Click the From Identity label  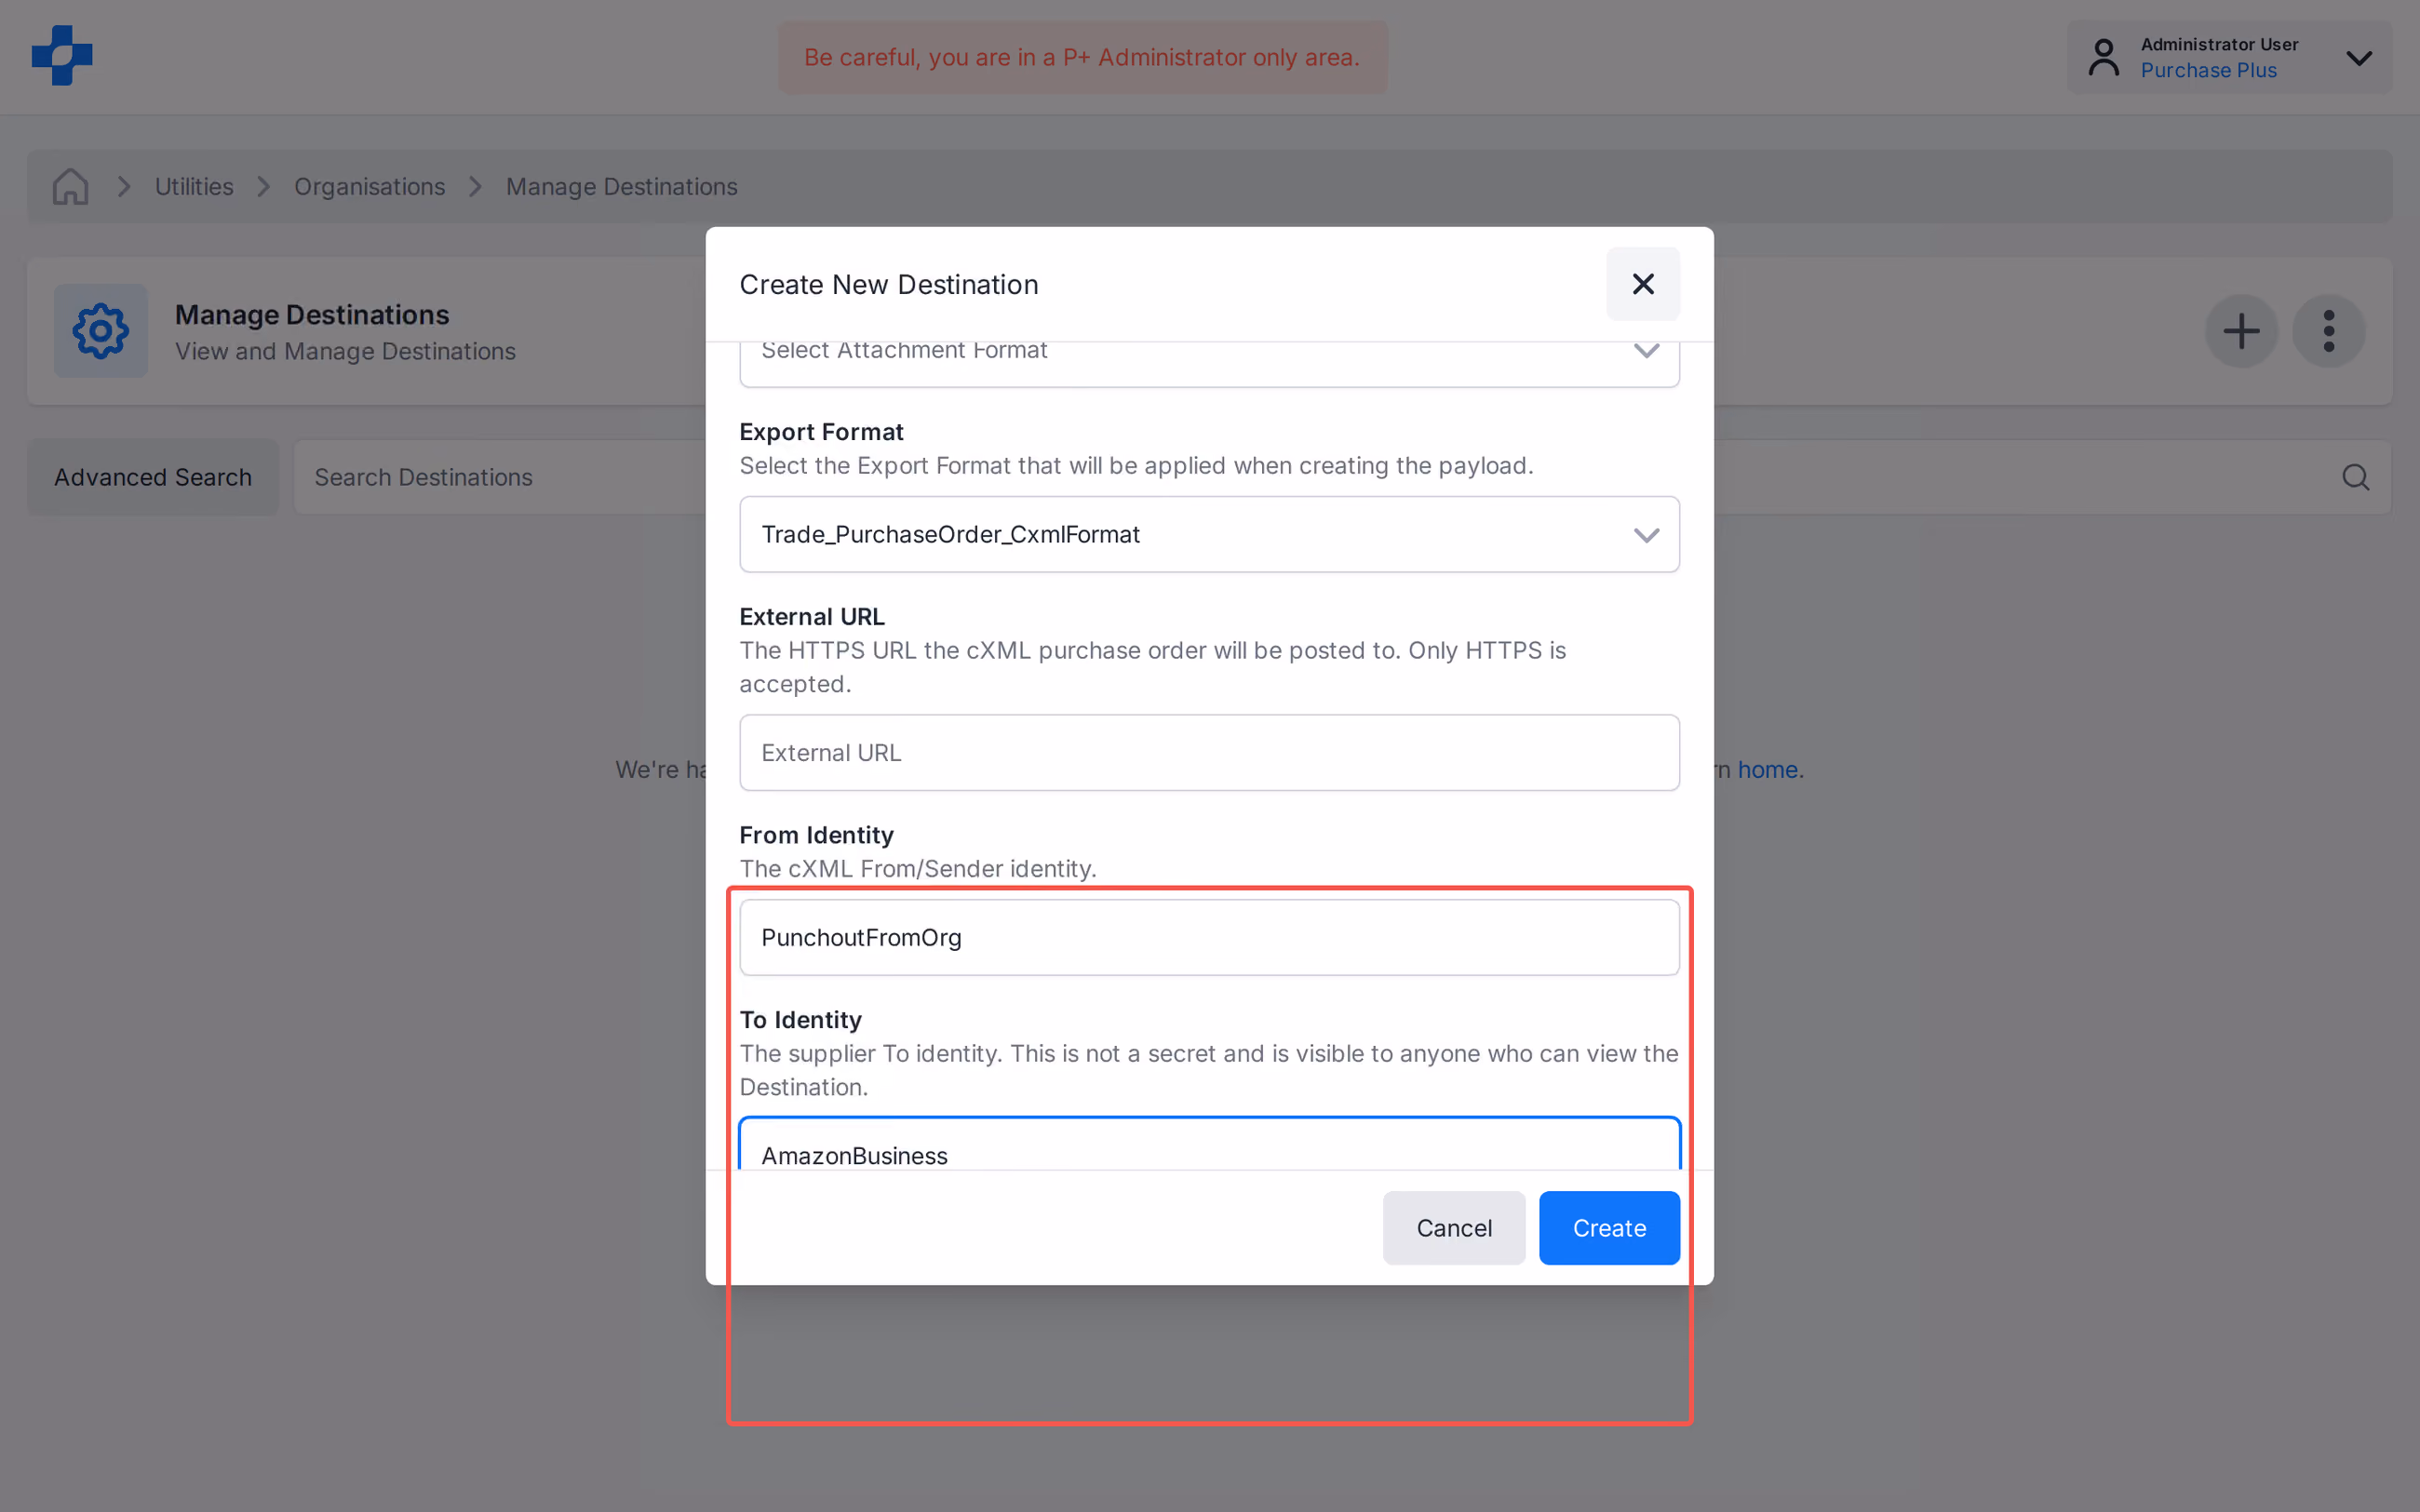pos(816,835)
